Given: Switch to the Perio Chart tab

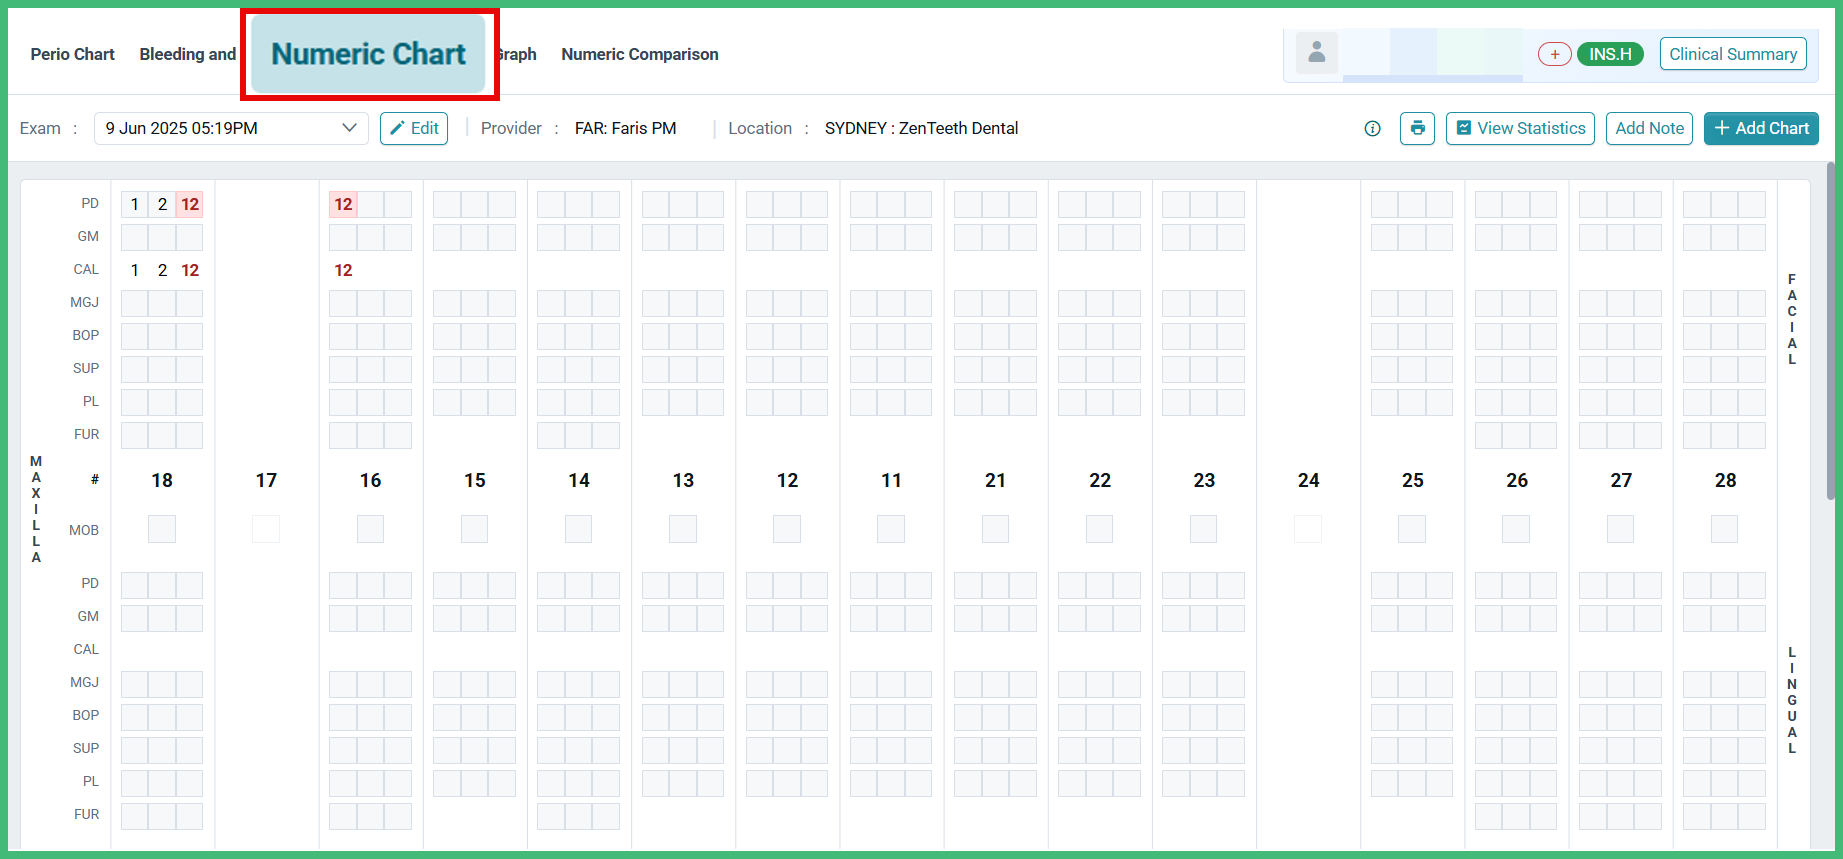Looking at the screenshot, I should point(72,54).
